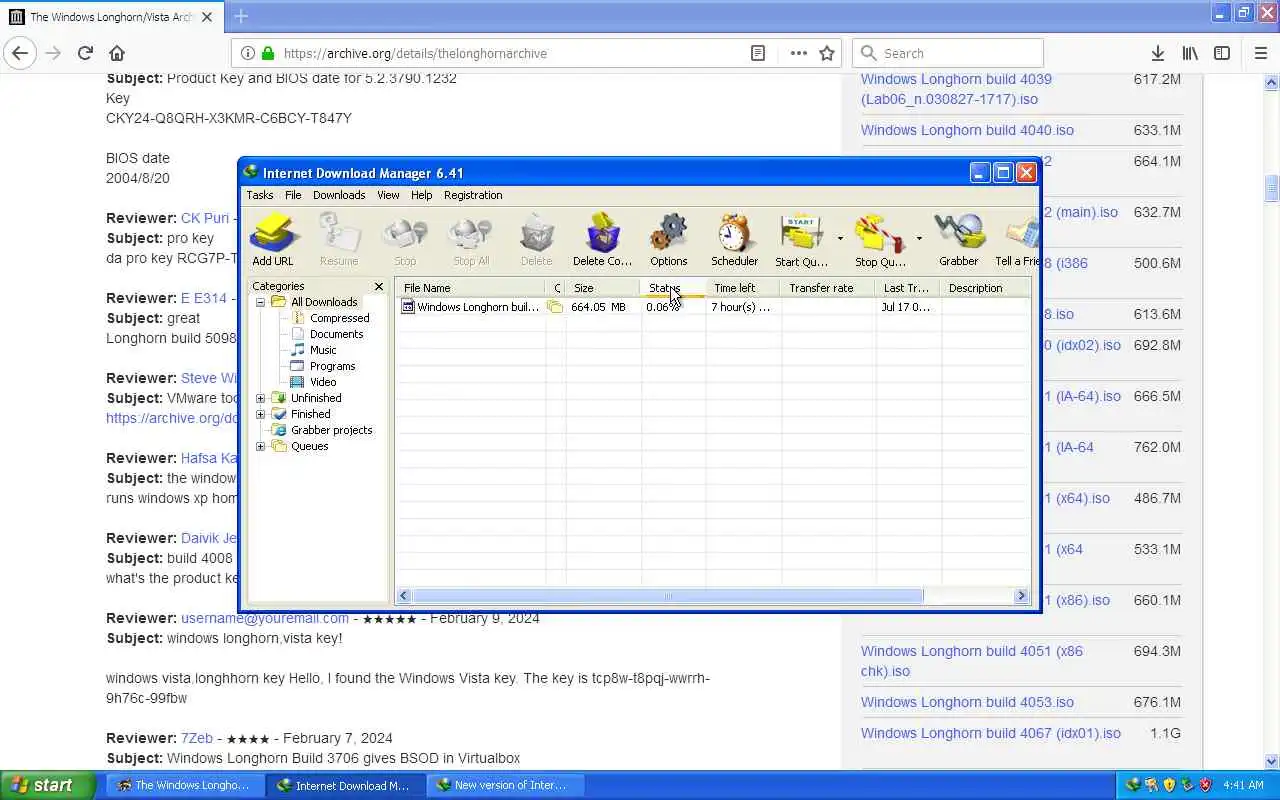The height and width of the screenshot is (800, 1280).
Task: Open reviewer 7Zeb profile link
Action: (197, 738)
